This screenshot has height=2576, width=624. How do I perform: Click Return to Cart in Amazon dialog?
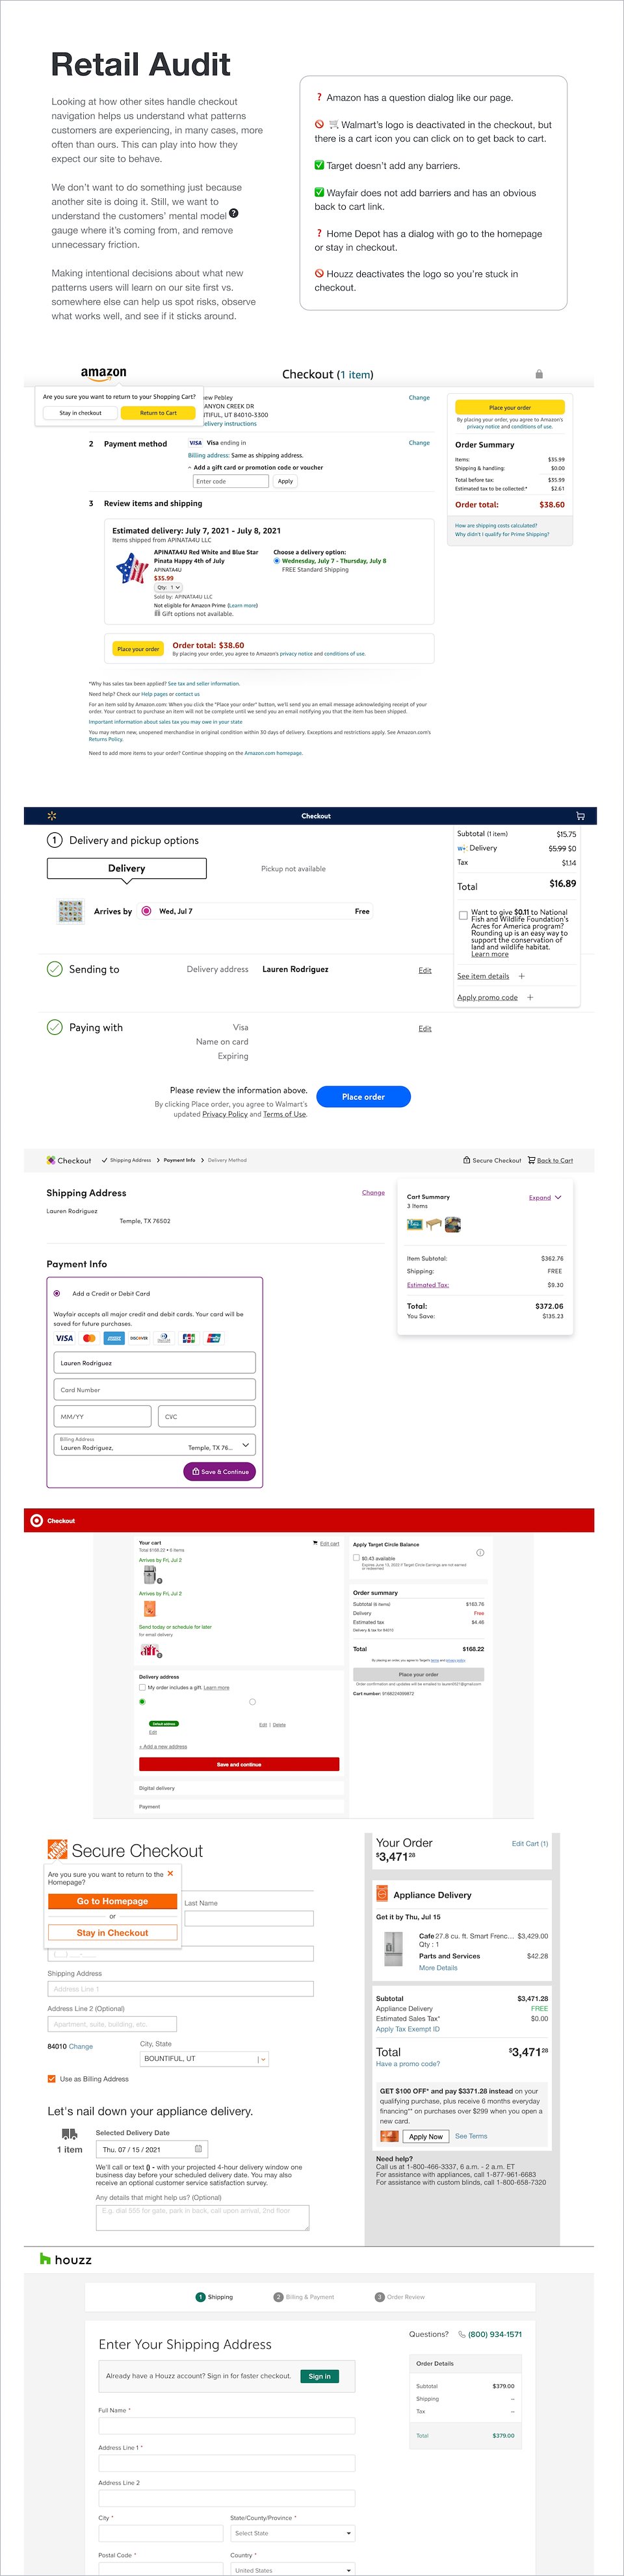coord(158,412)
